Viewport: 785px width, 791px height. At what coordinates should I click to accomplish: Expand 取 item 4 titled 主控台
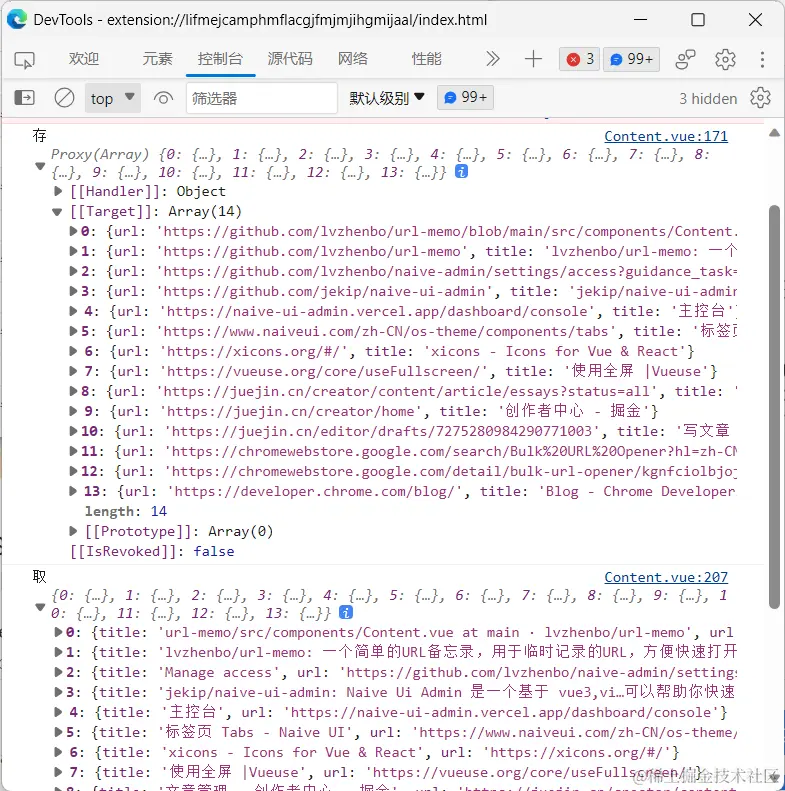tap(59, 712)
